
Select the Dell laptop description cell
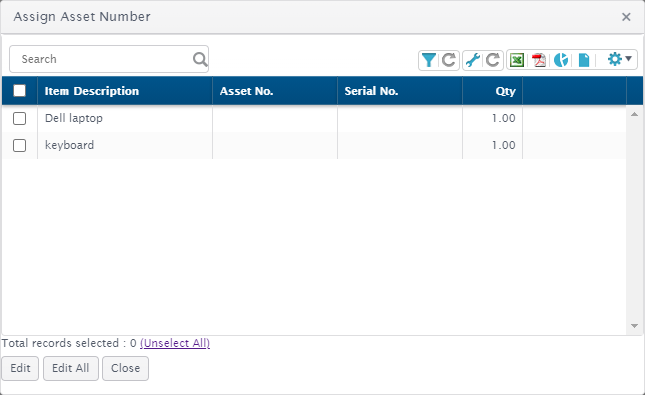tap(125, 118)
